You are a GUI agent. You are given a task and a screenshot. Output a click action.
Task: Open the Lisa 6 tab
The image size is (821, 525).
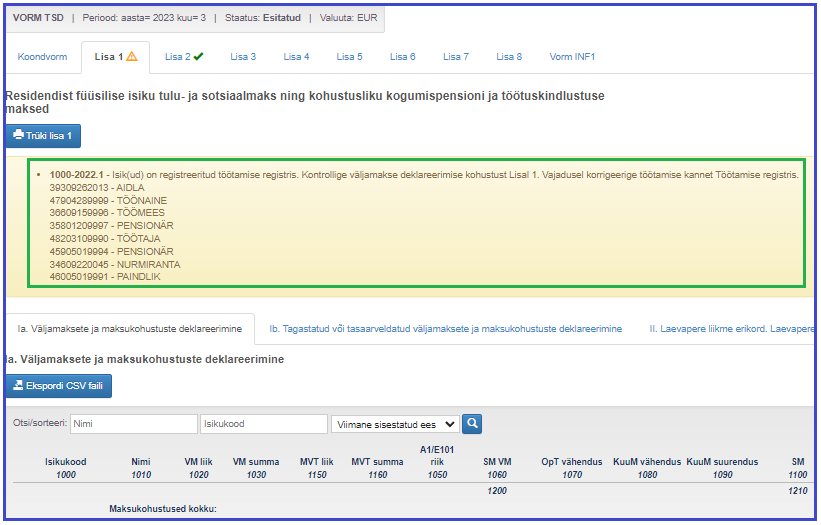point(403,57)
